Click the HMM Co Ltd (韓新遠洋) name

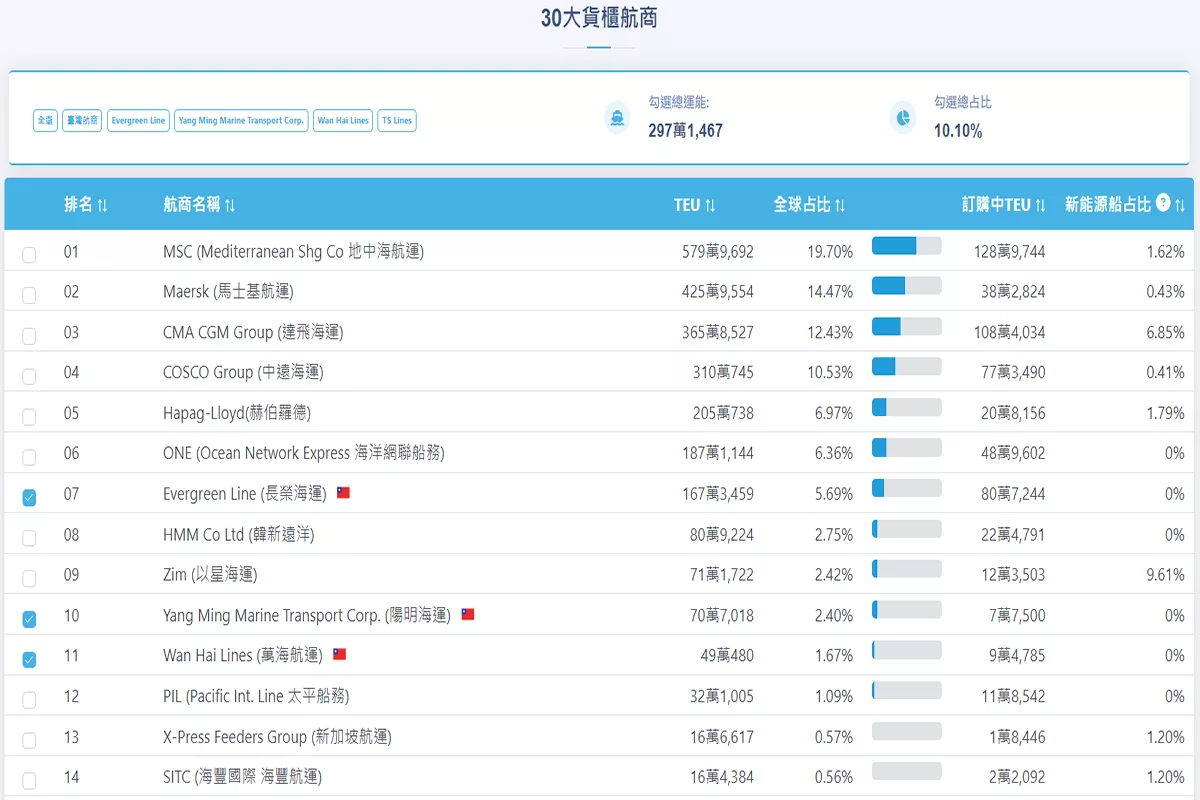tap(239, 535)
